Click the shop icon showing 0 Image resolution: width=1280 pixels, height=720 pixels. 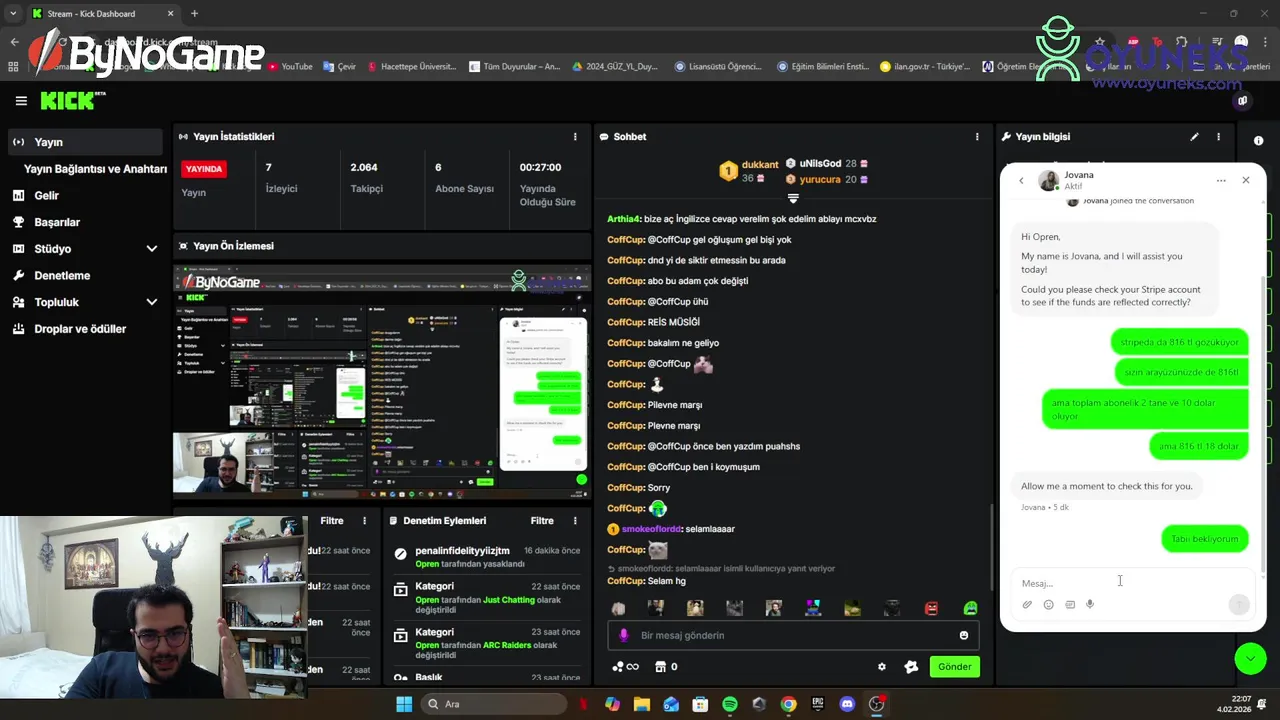tap(666, 667)
